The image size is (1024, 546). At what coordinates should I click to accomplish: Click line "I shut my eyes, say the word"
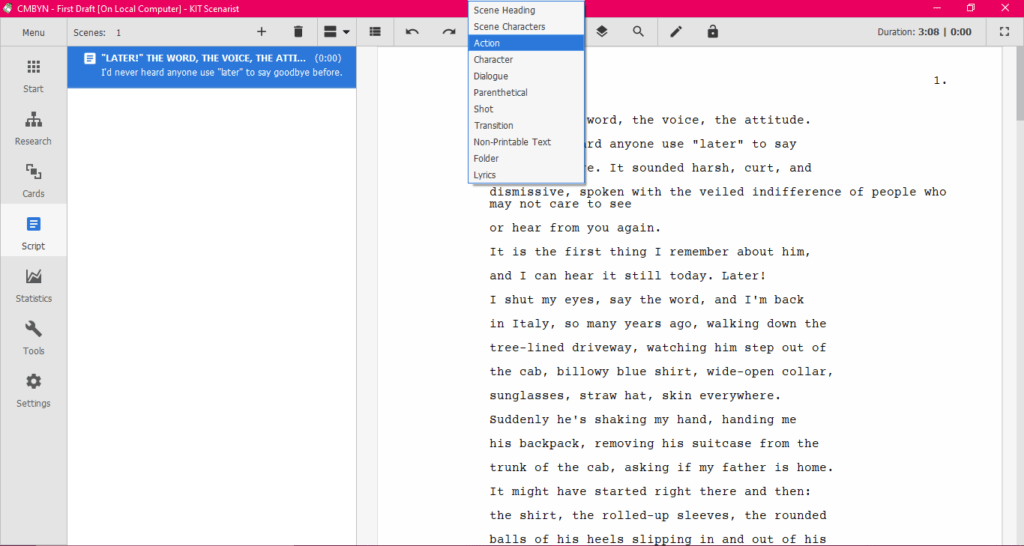point(647,300)
